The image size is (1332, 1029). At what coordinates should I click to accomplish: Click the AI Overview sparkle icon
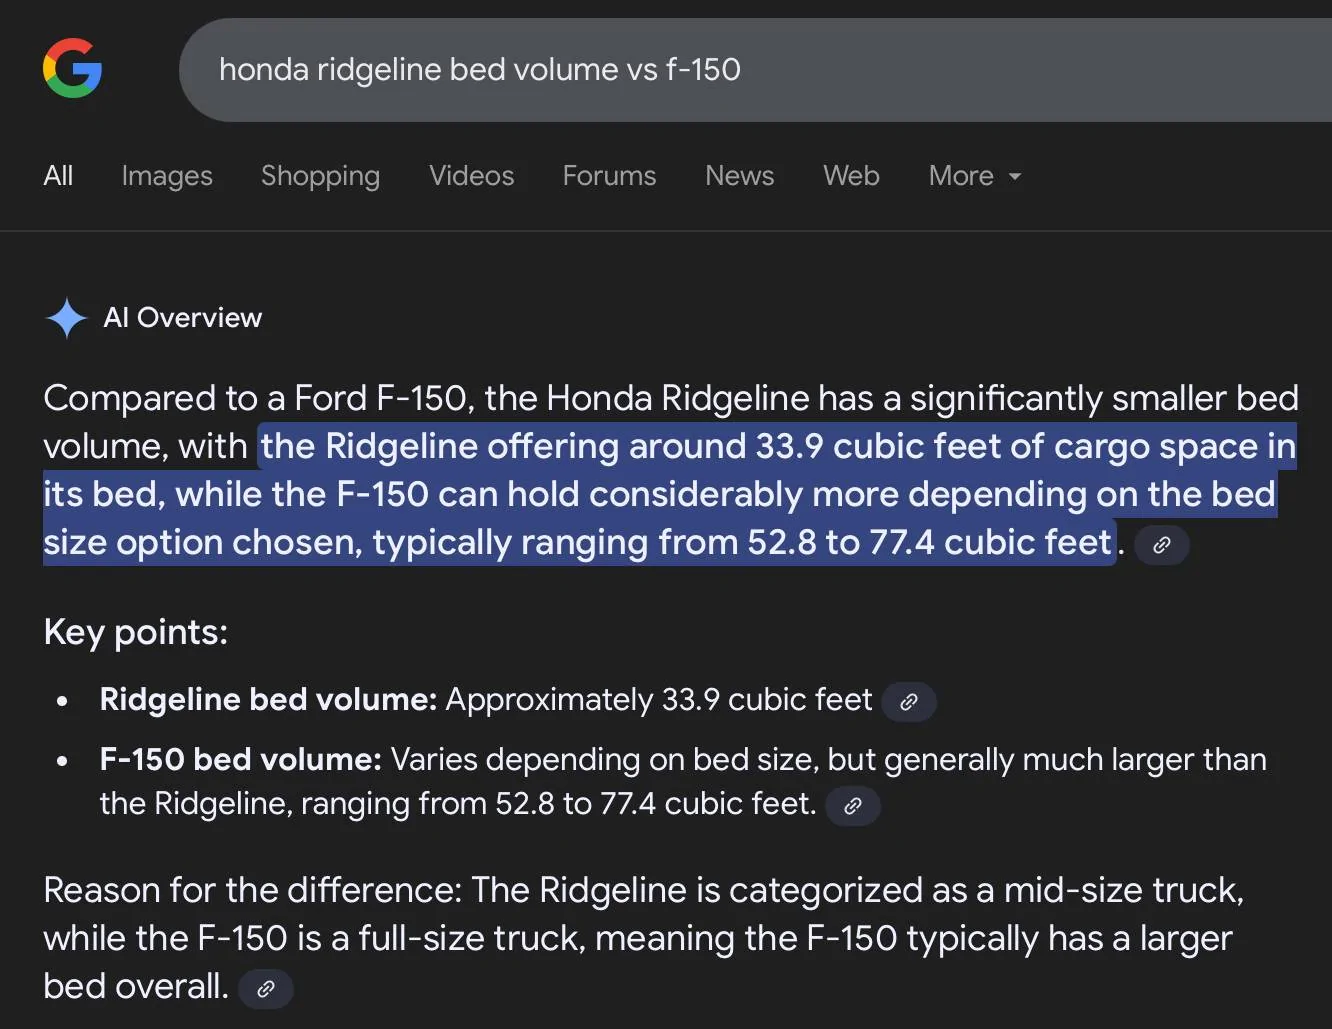(x=66, y=318)
